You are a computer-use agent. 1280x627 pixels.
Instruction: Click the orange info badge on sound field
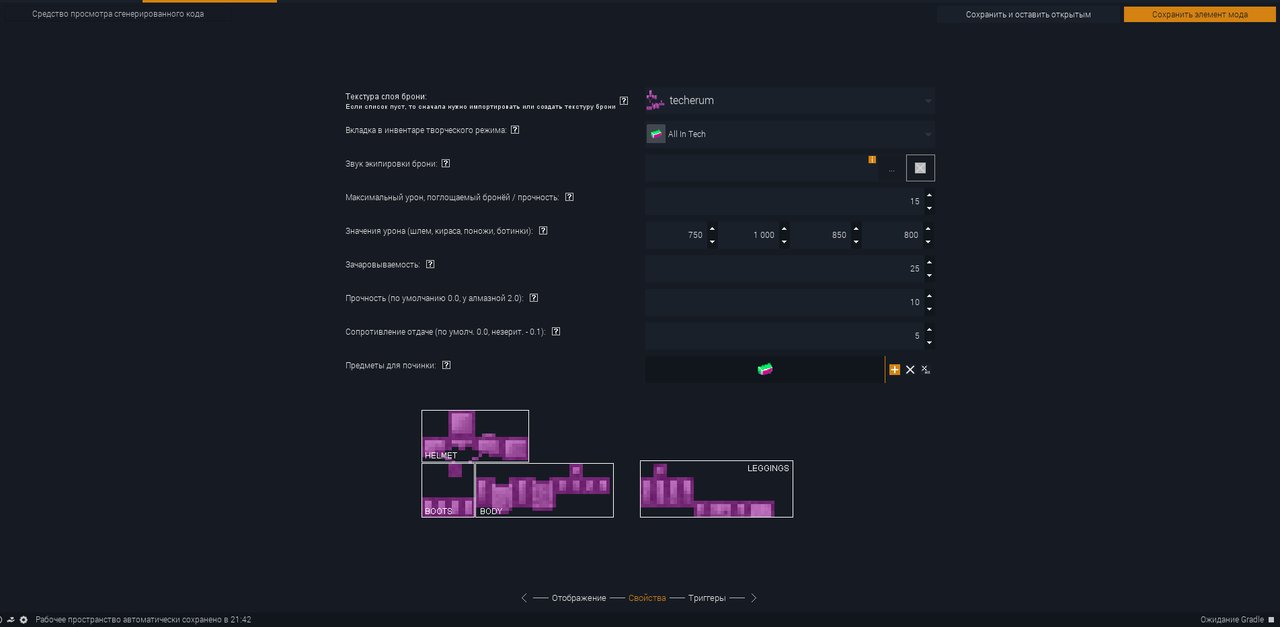coord(872,159)
